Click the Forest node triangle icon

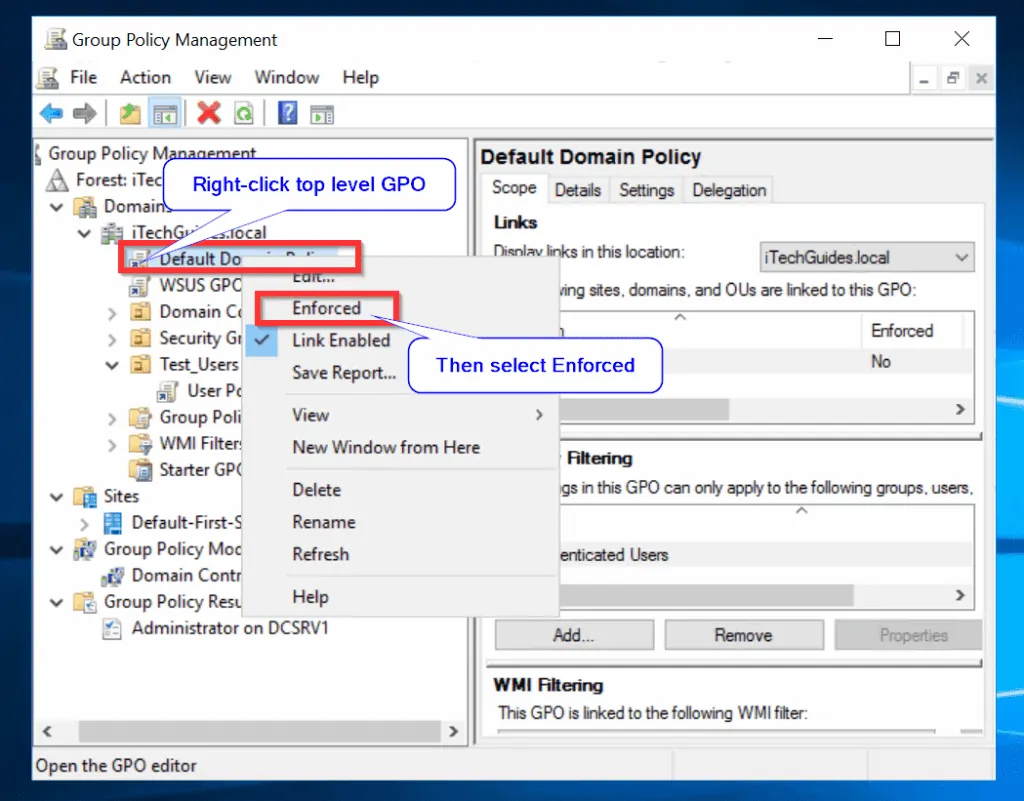coord(57,180)
